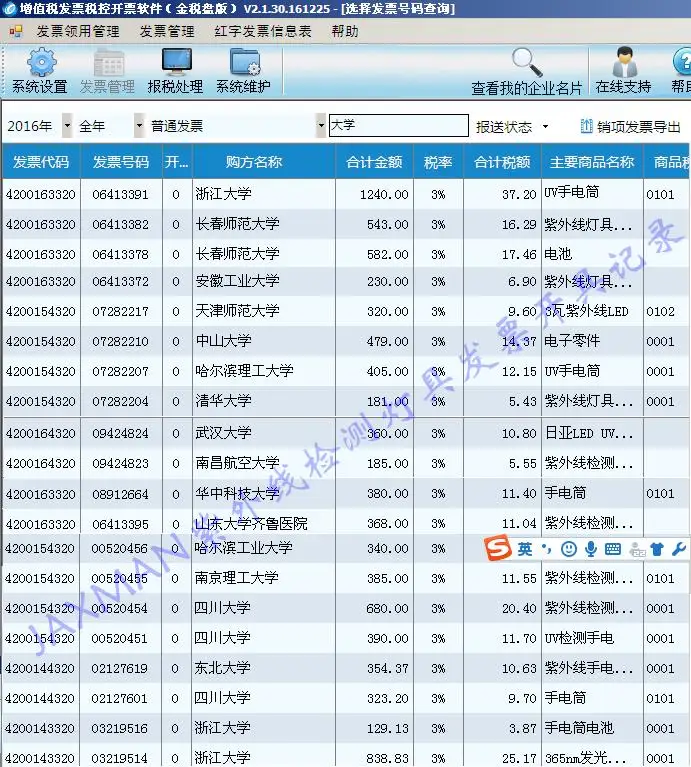Open 报税处理 monitor icon
Screen dimensions: 691x767
click(x=177, y=62)
